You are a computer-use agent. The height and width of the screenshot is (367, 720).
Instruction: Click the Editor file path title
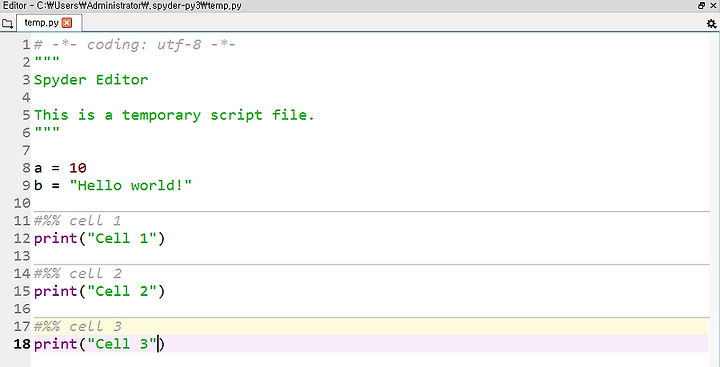pos(122,6)
